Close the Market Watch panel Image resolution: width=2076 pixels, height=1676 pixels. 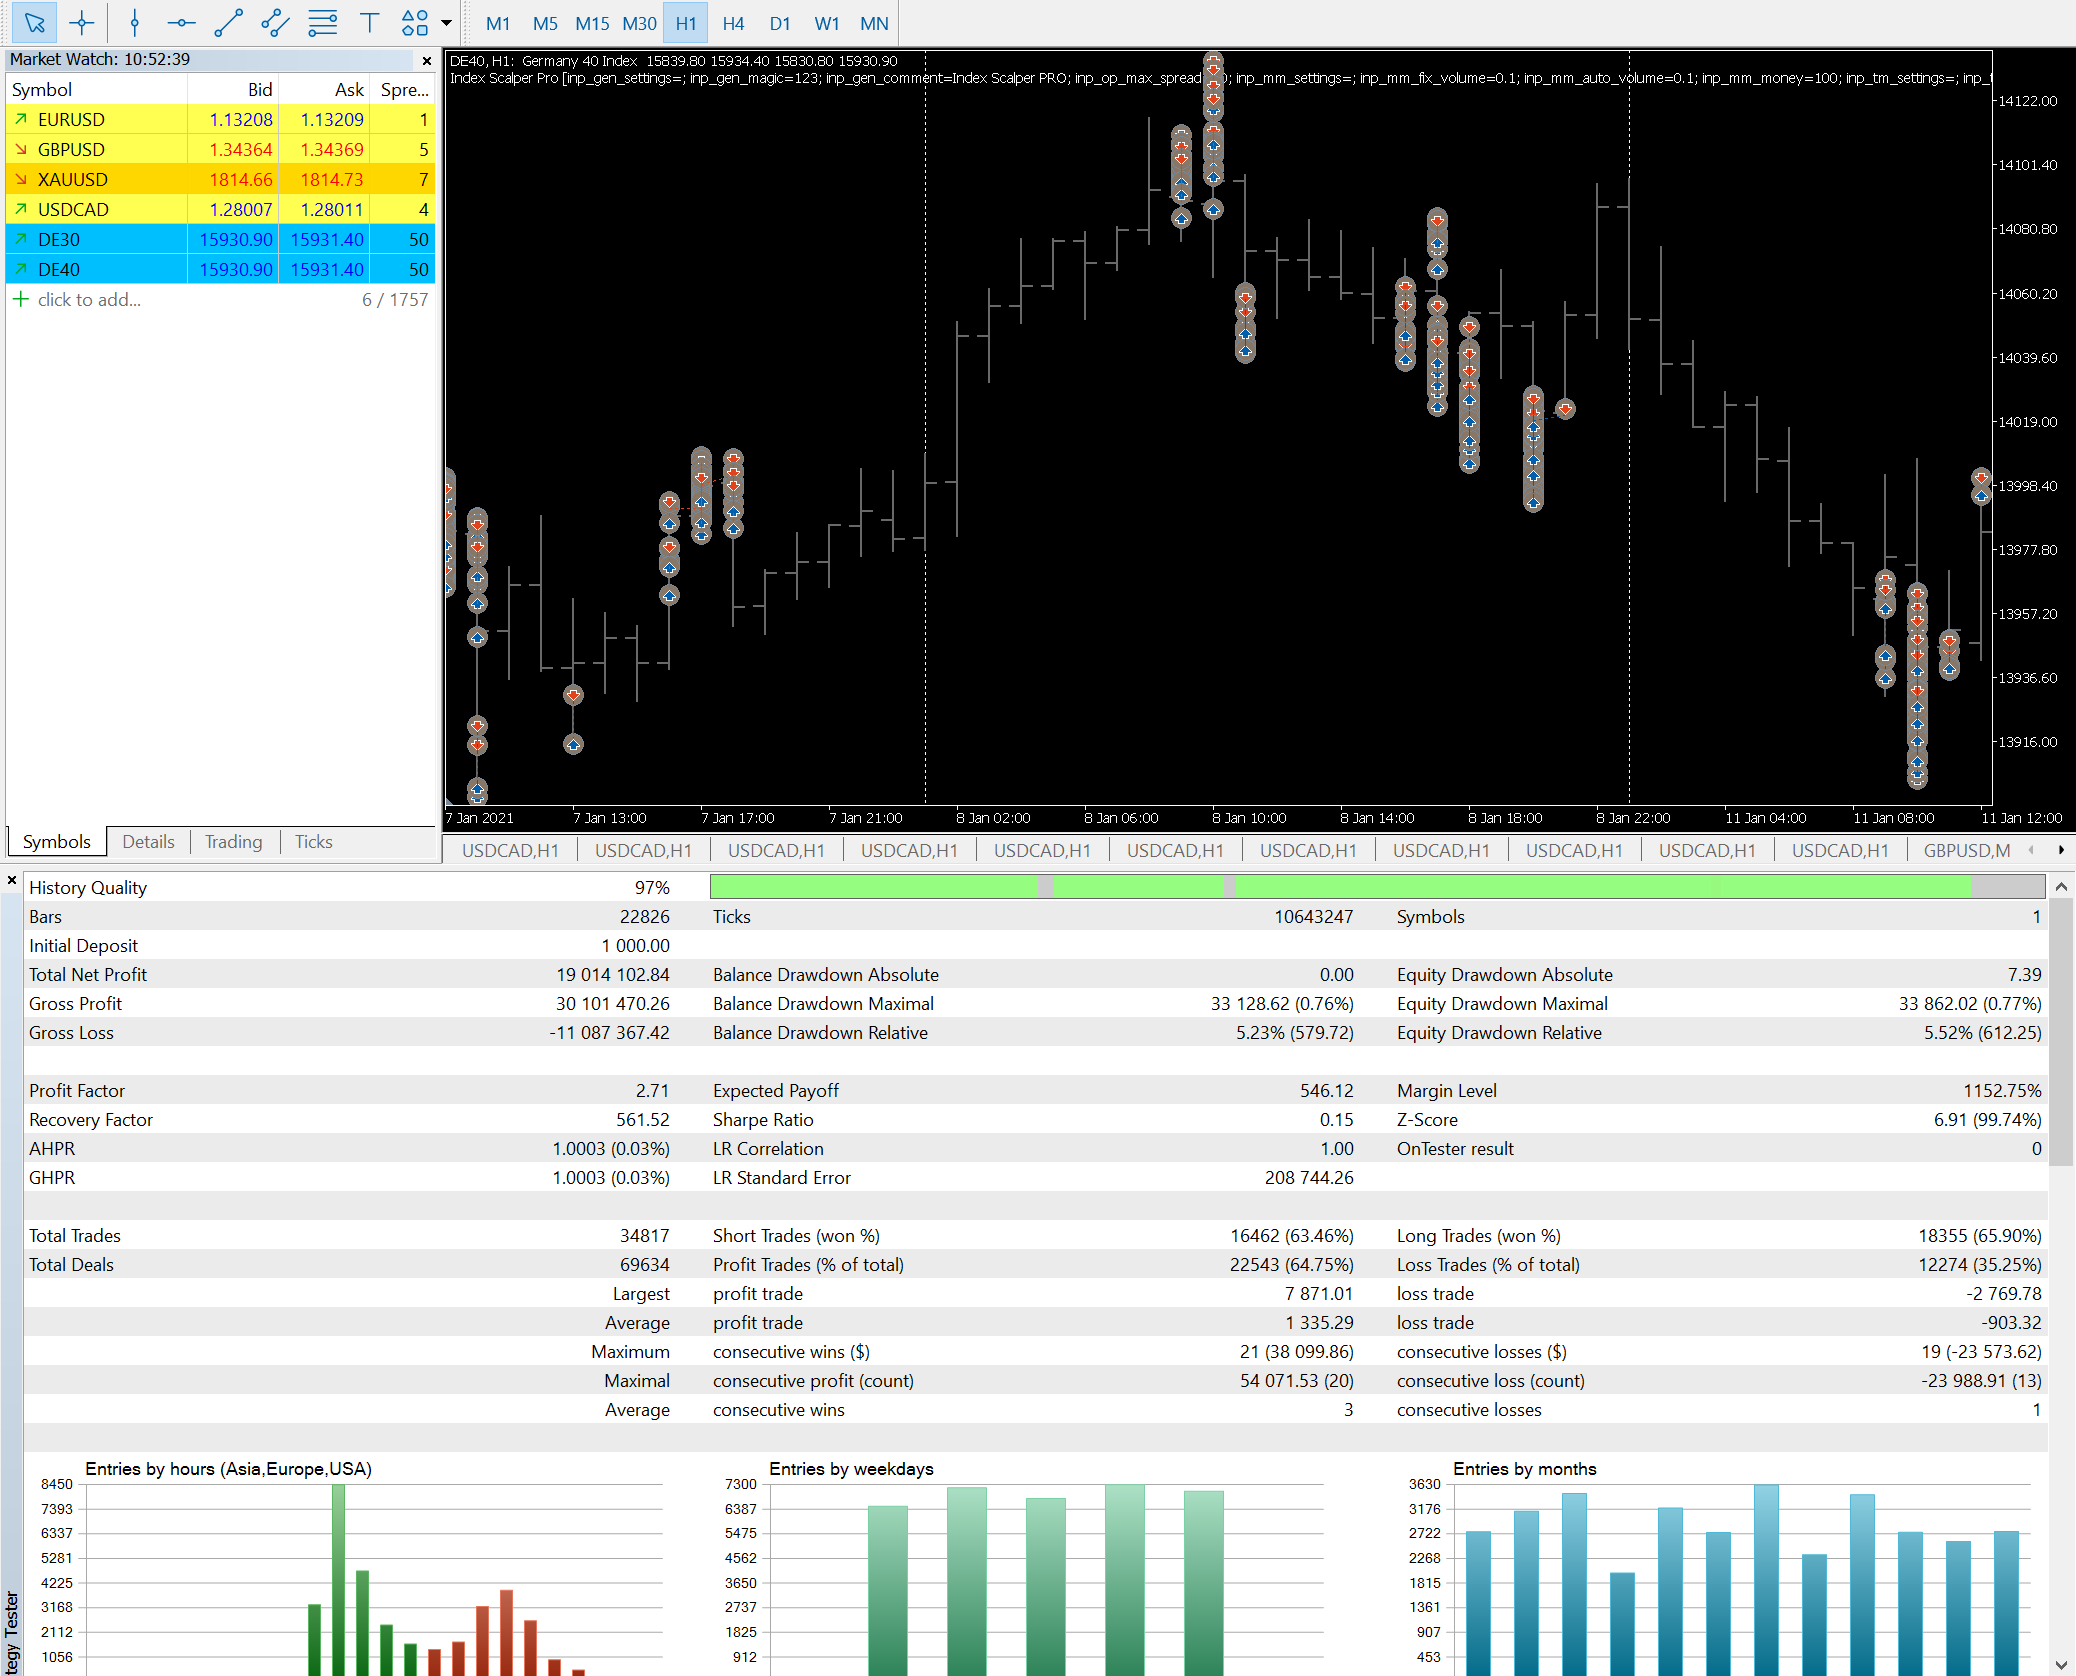point(427,60)
